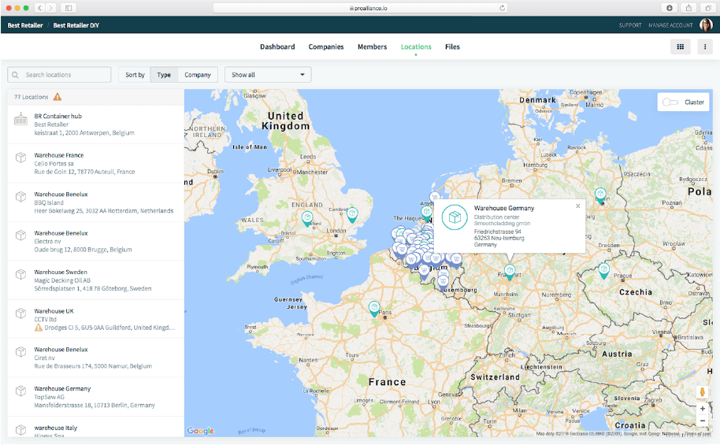Image resolution: width=720 pixels, height=445 pixels.
Task: Select Warehouse Germany TopSaw AG entry
Action: pyautogui.click(x=96, y=397)
